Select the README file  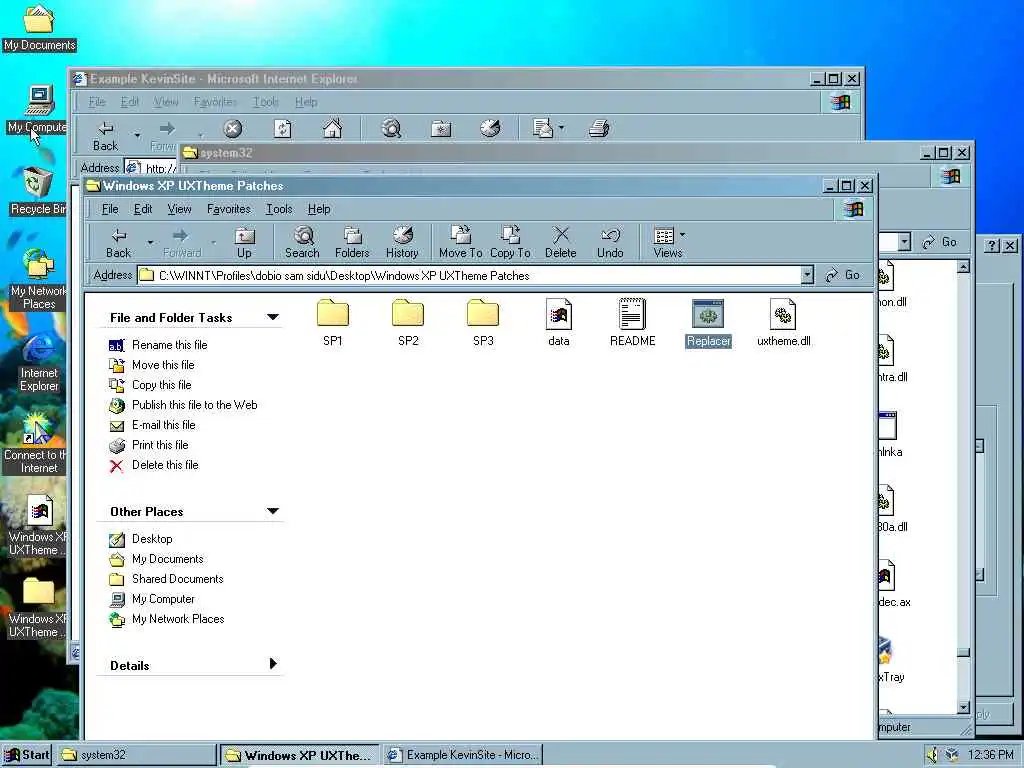(x=632, y=323)
